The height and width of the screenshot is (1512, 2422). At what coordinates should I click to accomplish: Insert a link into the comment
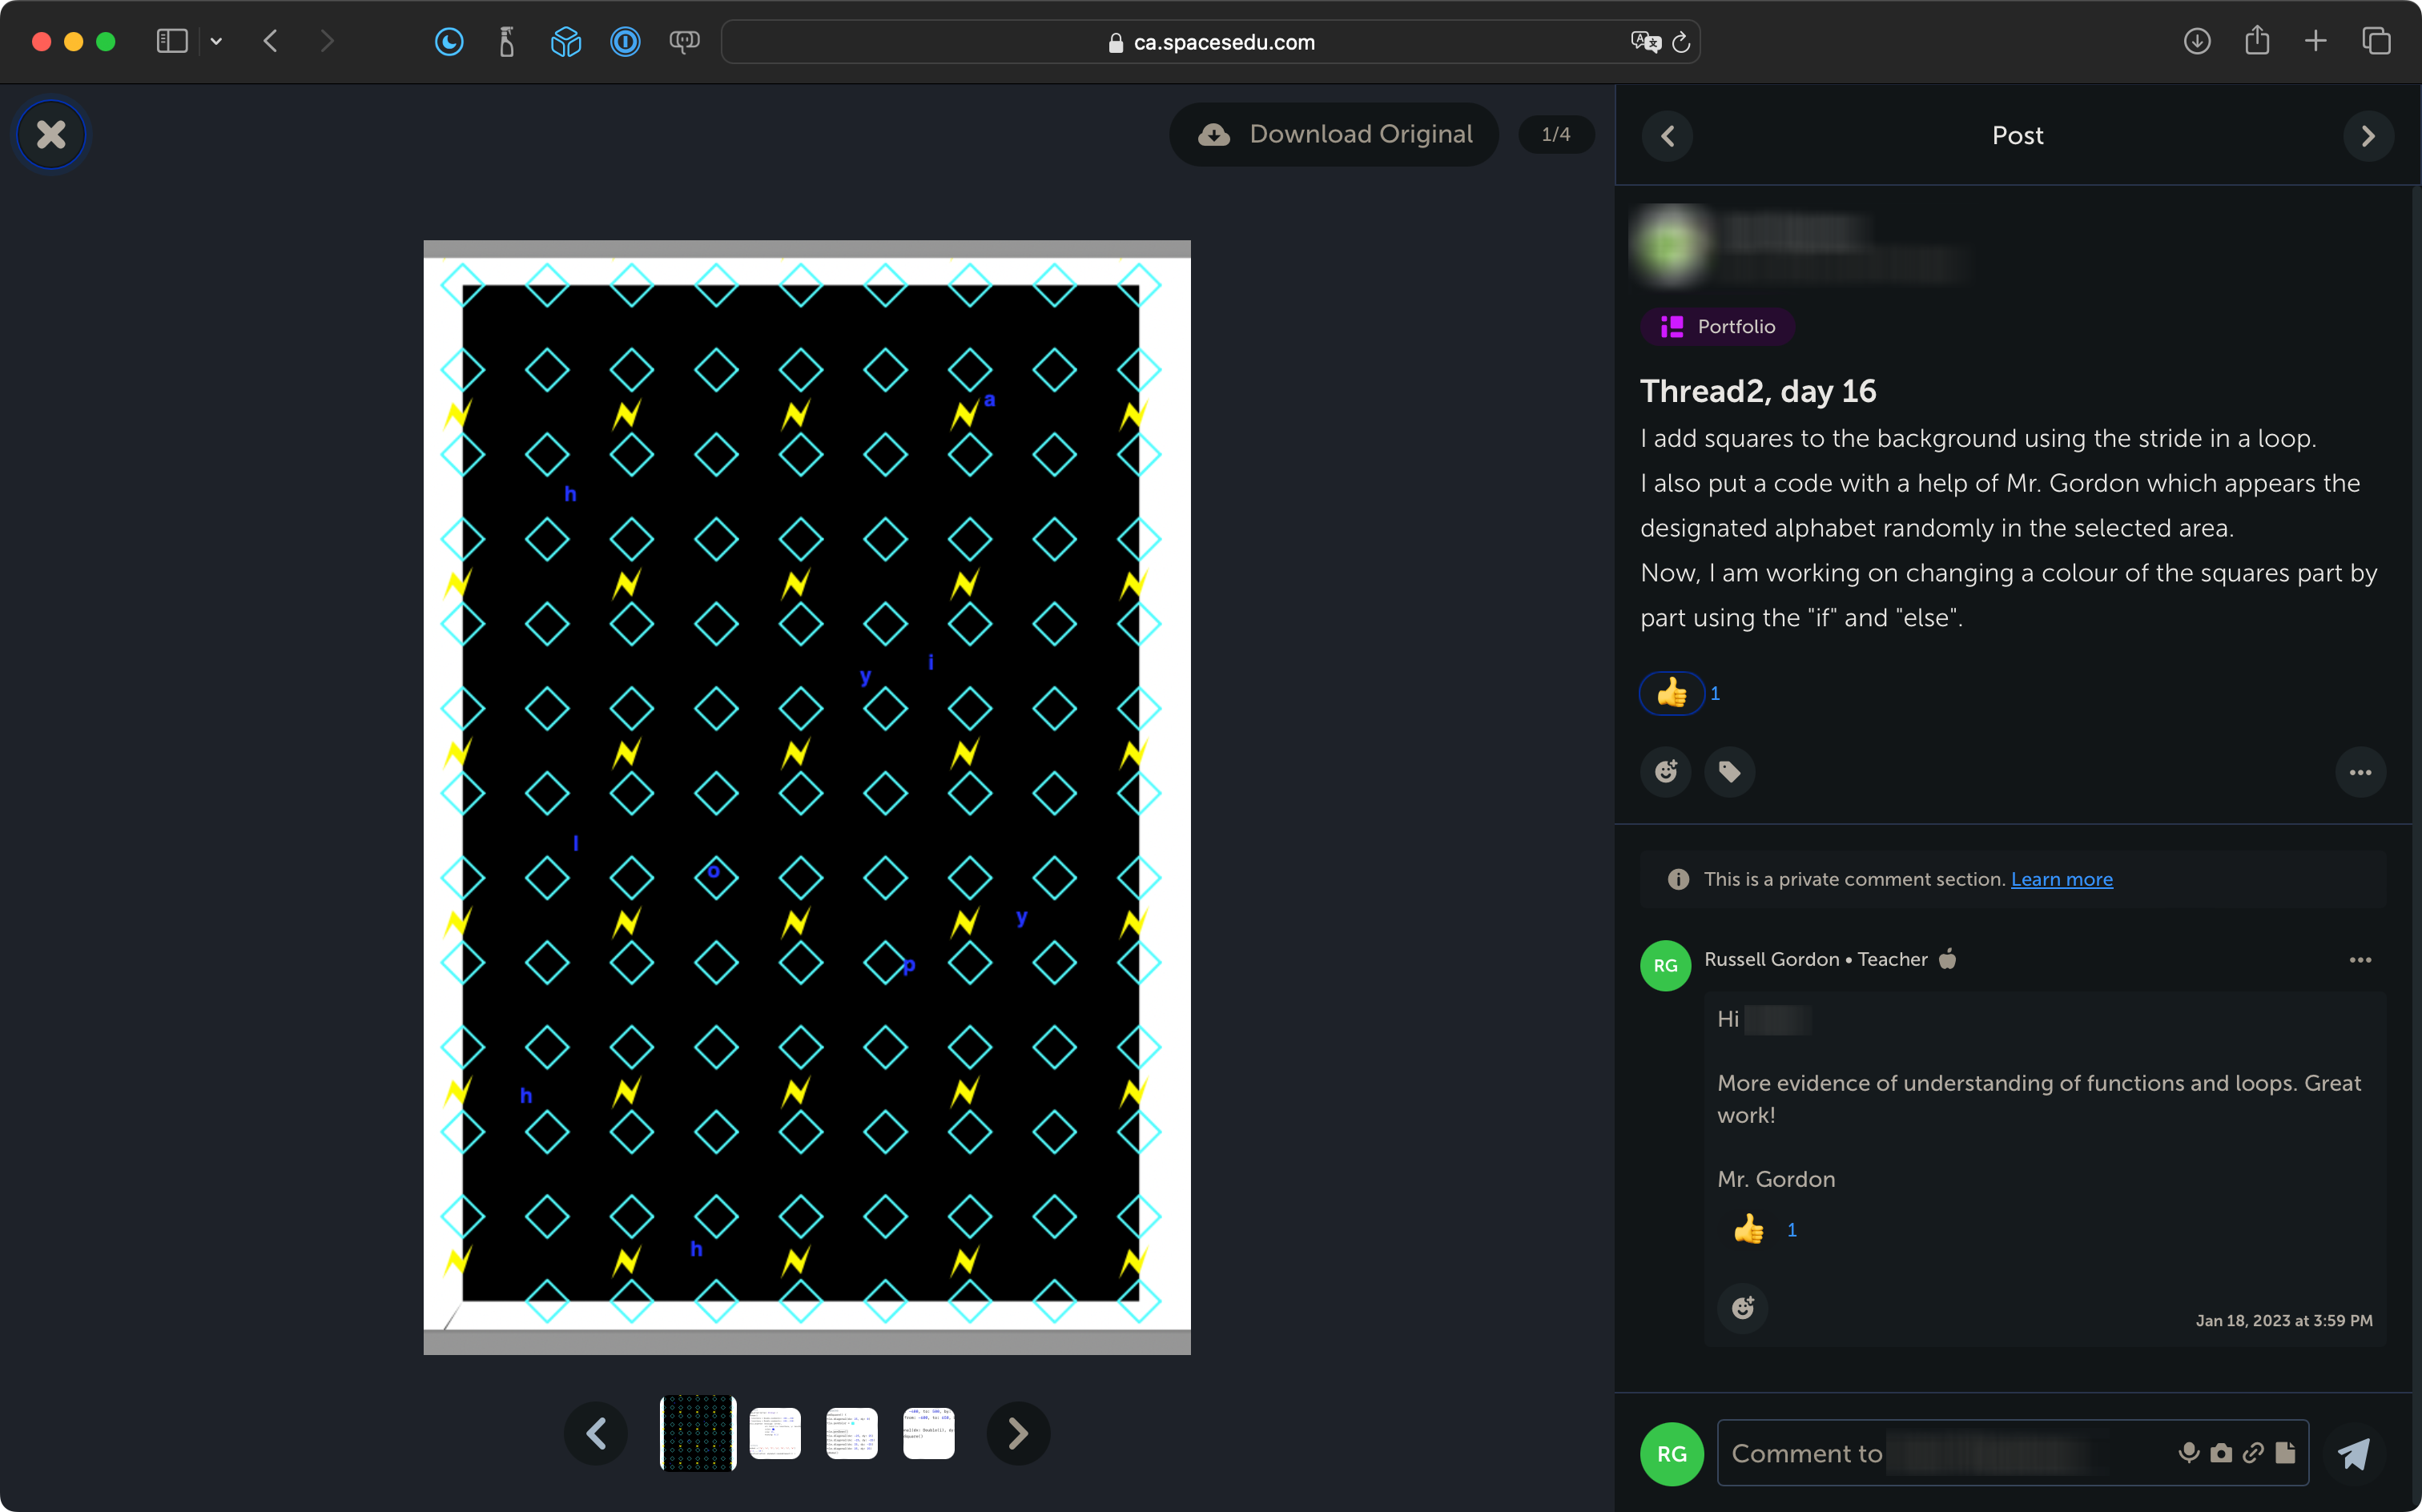(2255, 1452)
